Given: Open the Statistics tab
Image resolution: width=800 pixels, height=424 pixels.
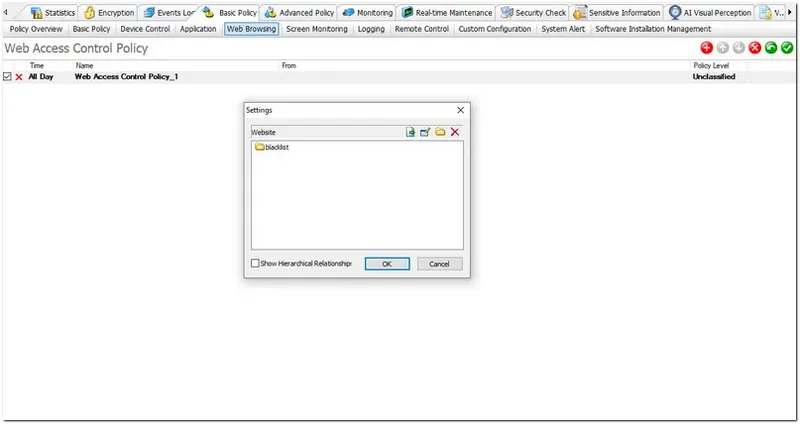Looking at the screenshot, I should [53, 13].
